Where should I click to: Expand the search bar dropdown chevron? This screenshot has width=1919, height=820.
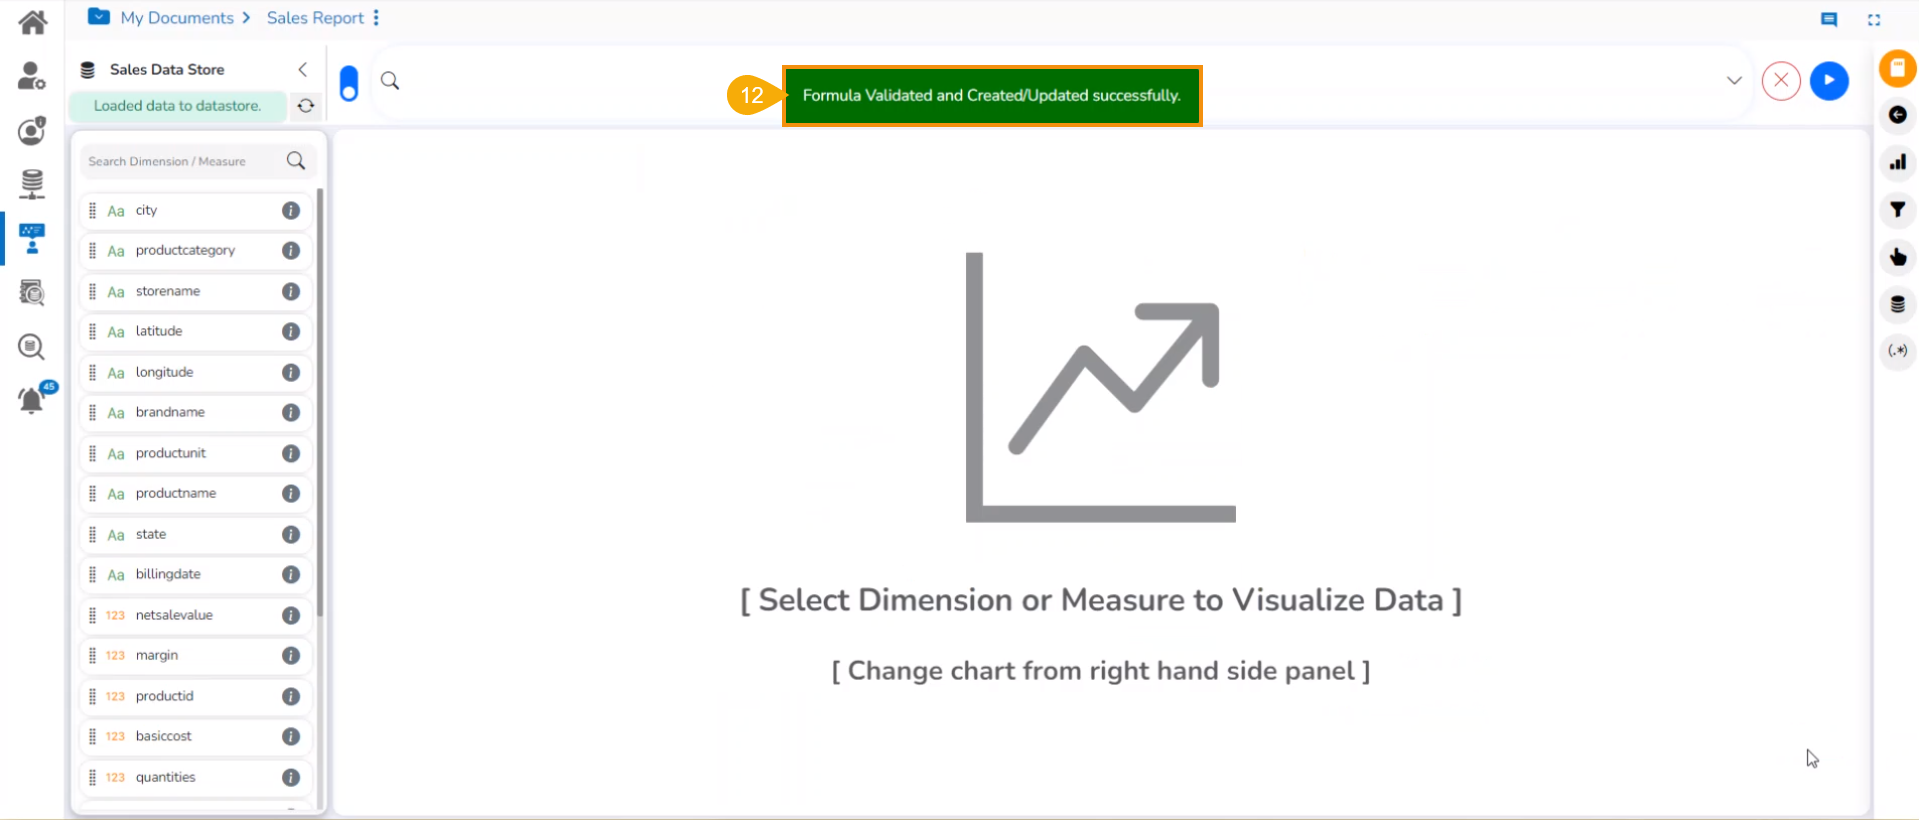(1734, 81)
